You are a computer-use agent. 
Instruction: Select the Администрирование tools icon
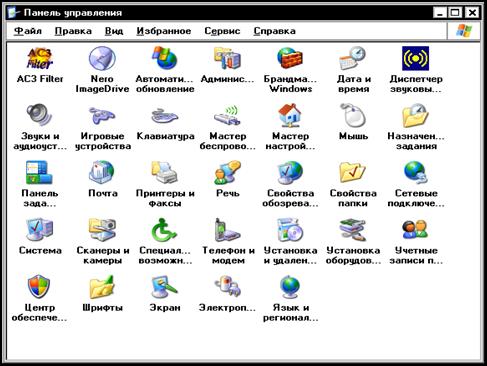click(x=227, y=58)
